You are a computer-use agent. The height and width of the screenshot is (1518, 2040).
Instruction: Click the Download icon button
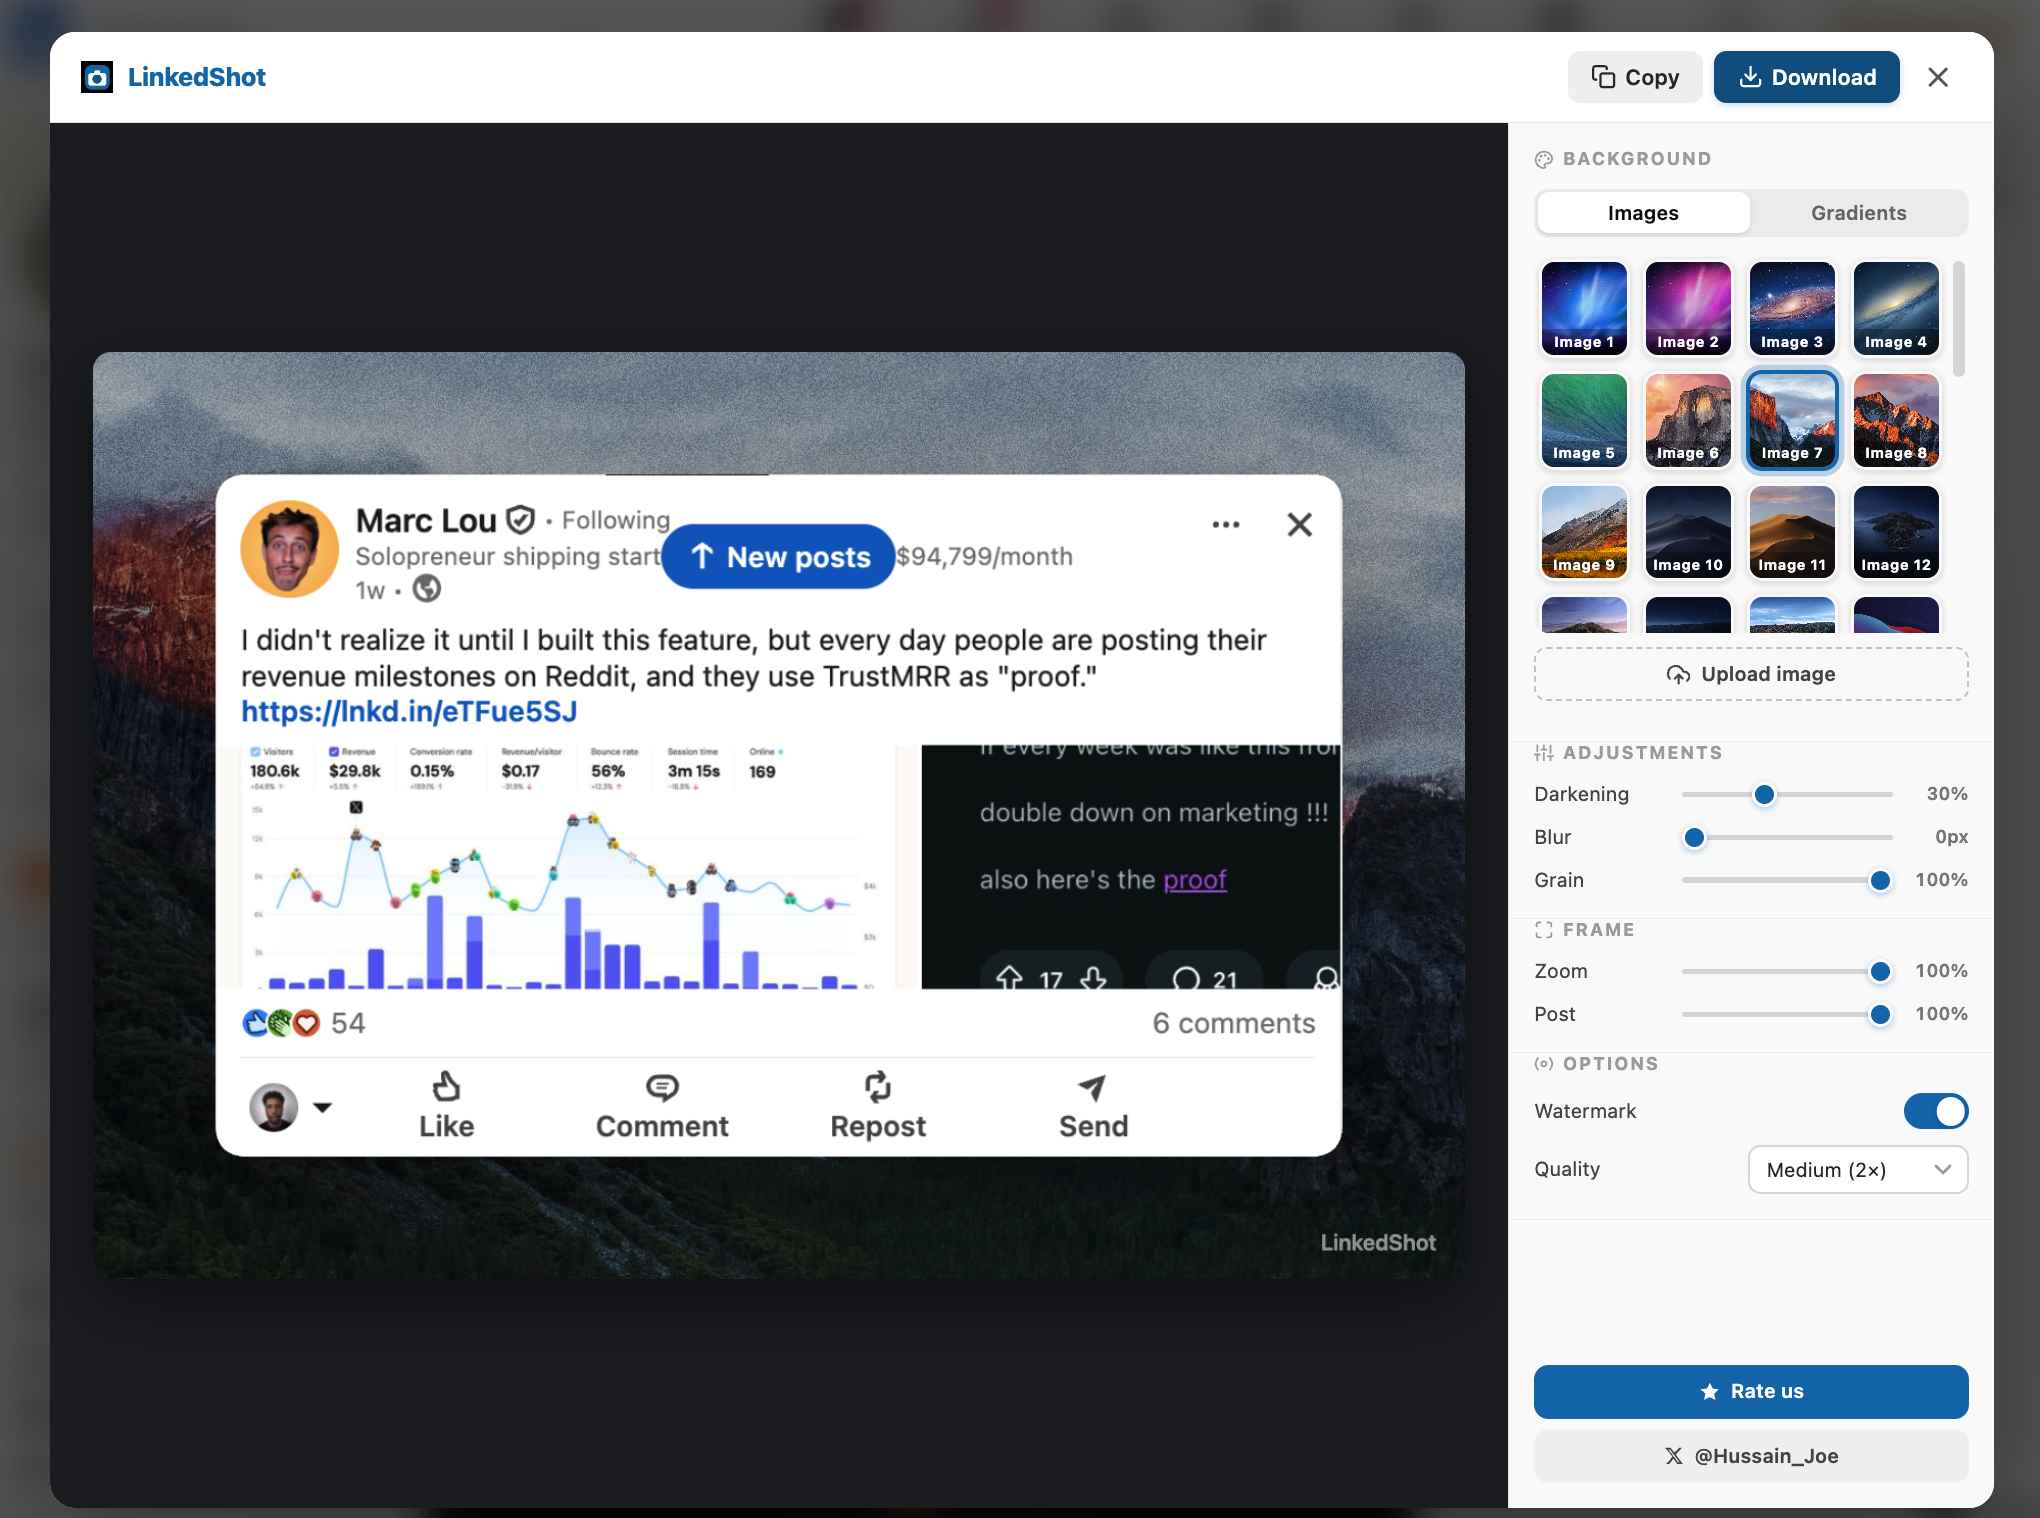(x=1750, y=77)
